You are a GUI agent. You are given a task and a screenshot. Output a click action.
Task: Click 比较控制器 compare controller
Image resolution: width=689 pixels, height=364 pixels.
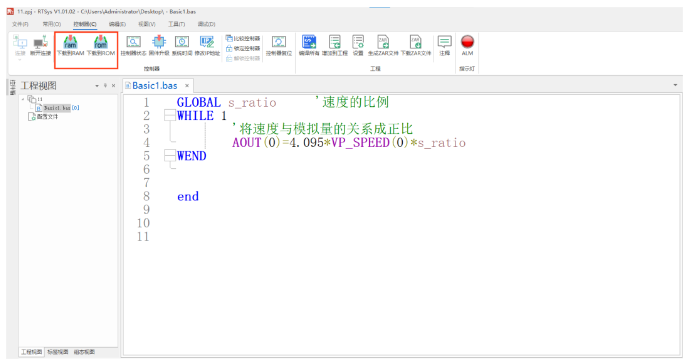(243, 39)
